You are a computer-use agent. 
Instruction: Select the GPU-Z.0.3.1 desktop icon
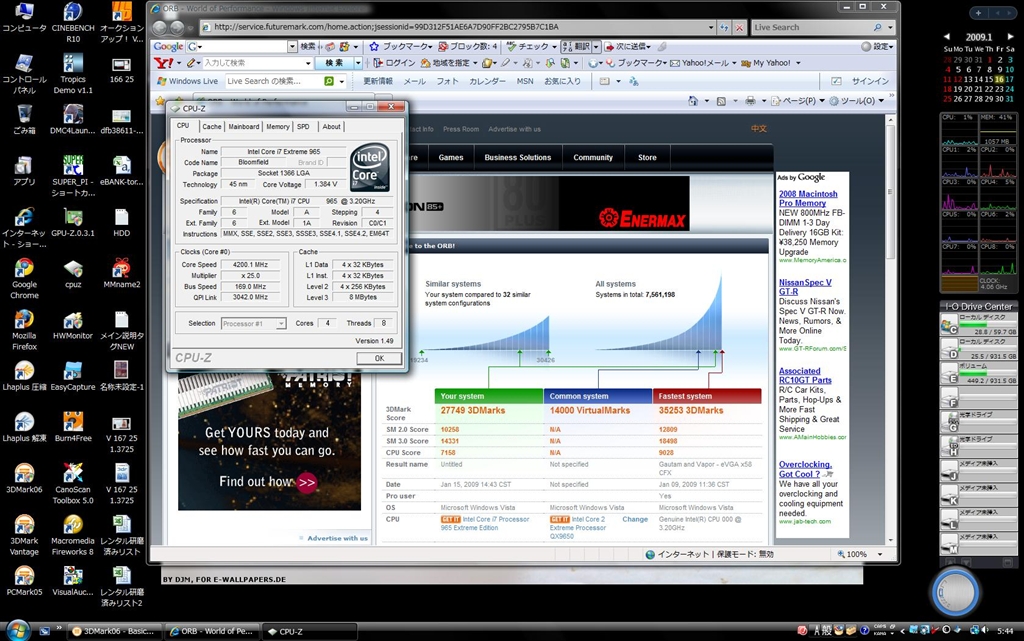(x=72, y=222)
